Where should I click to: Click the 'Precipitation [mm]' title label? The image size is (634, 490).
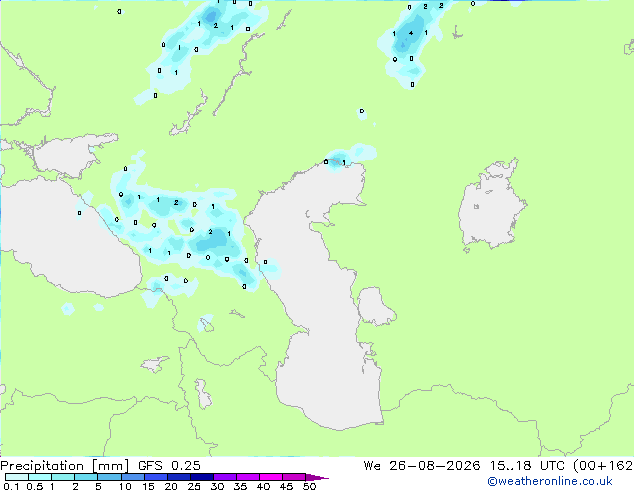click(64, 466)
